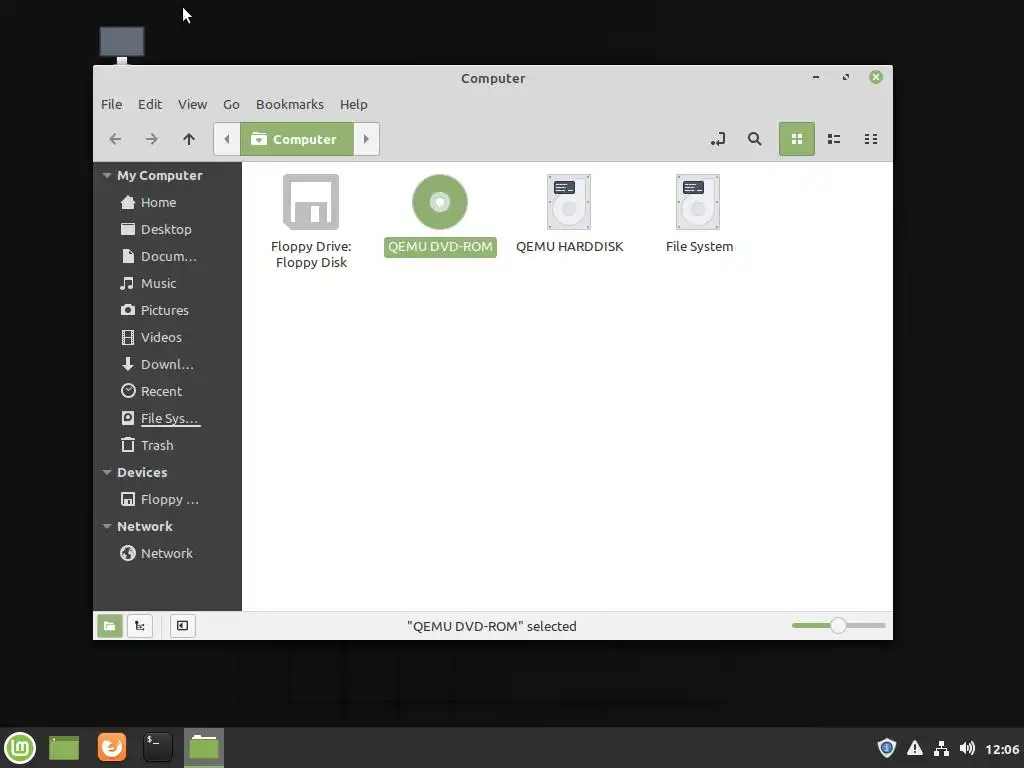Maximize the Computer window
This screenshot has width=1024, height=768.
(x=846, y=77)
